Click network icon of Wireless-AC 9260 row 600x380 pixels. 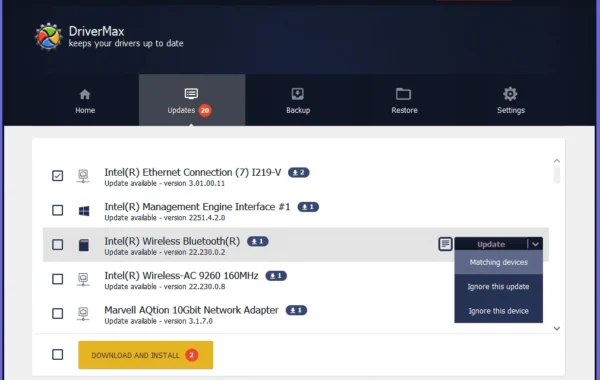point(83,279)
